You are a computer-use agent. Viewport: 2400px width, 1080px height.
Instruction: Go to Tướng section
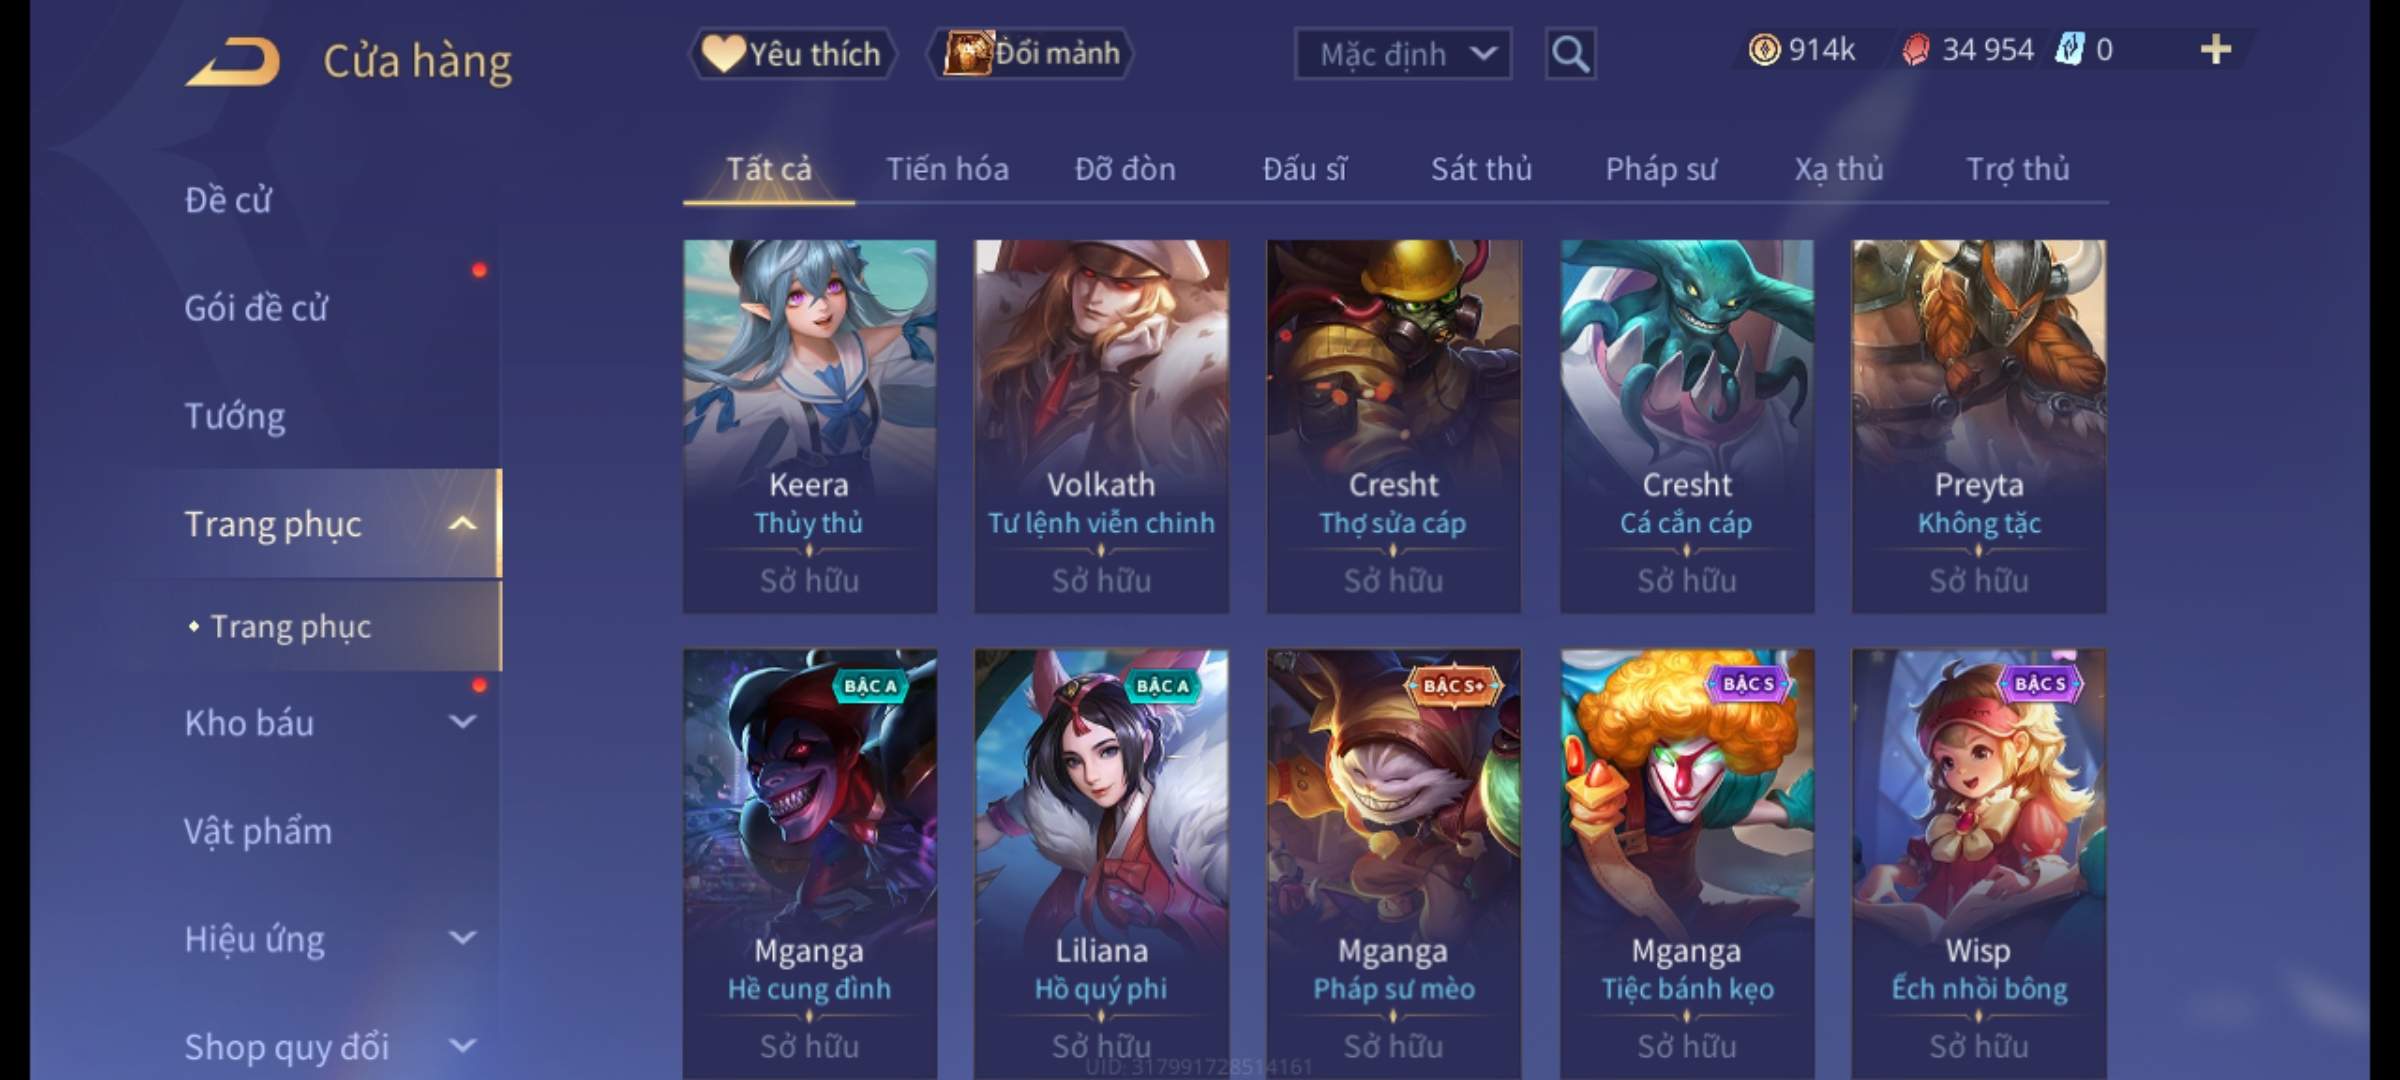235,416
